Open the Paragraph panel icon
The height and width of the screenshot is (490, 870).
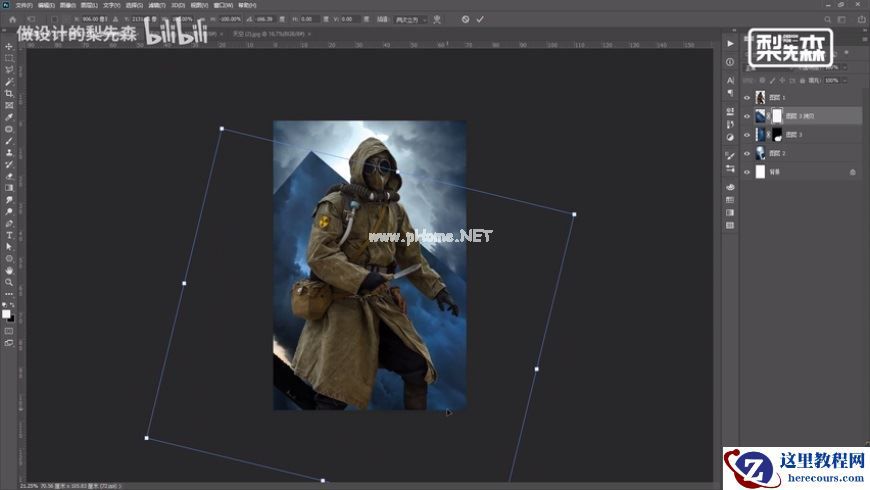[x=730, y=93]
